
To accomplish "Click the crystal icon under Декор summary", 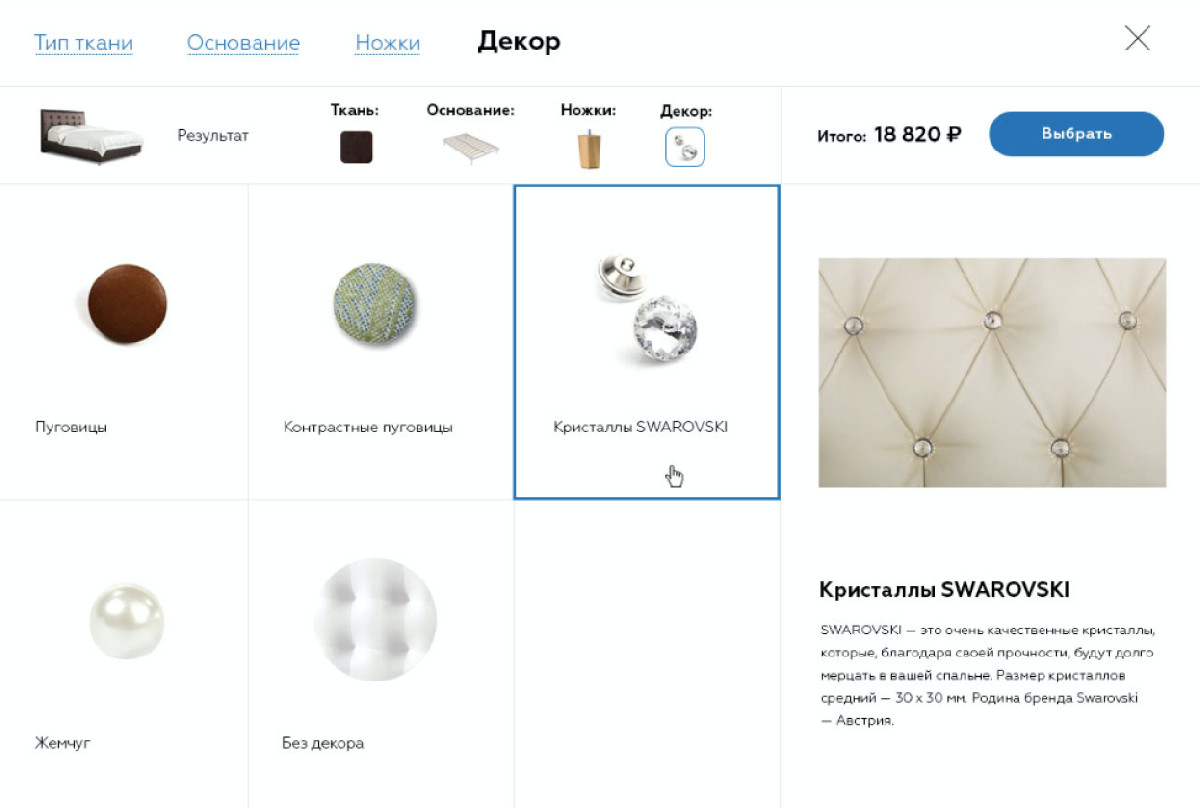I will 685,147.
